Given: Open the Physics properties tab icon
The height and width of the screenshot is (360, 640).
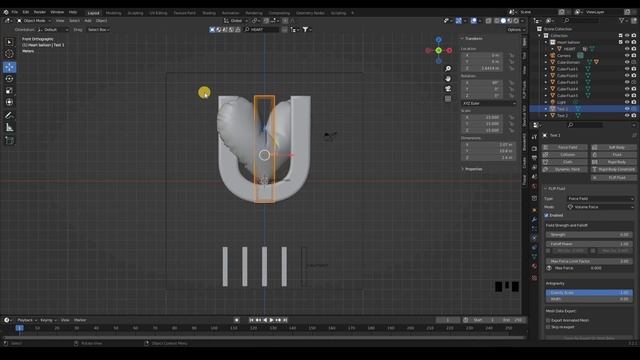Looking at the screenshot, I should pos(534,238).
